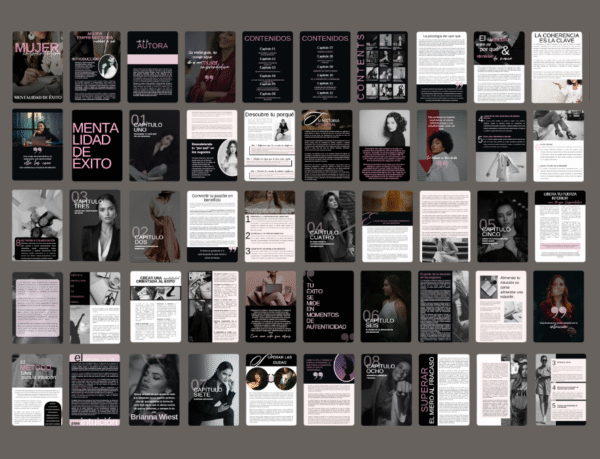Open the Libera Tu Fuerza Interior page
The height and width of the screenshot is (459, 600).
tap(559, 226)
